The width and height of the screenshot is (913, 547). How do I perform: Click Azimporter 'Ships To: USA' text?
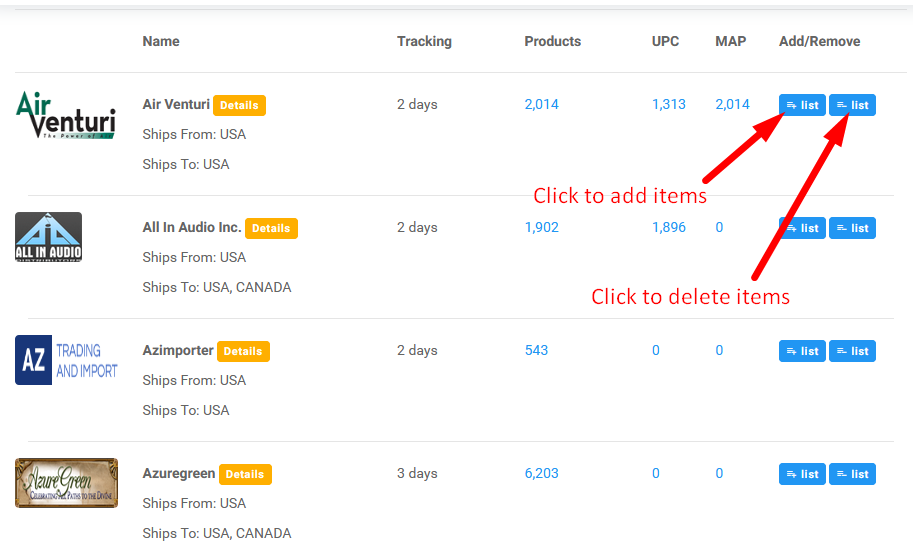[x=186, y=410]
